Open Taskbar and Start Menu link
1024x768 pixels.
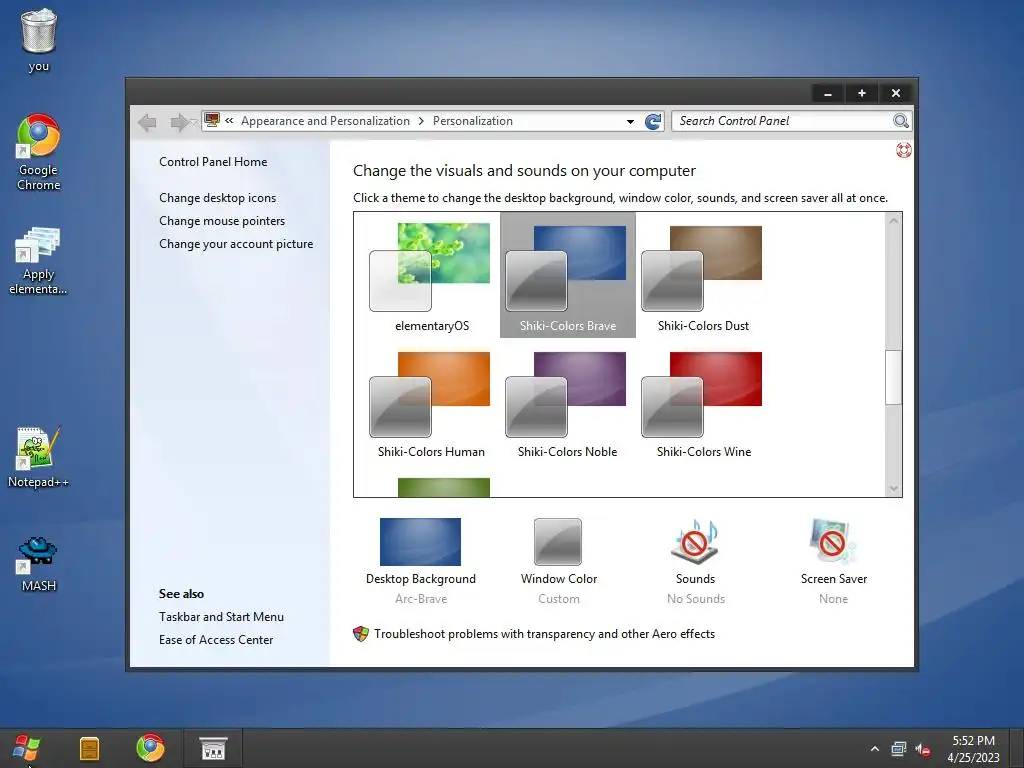pos(221,616)
